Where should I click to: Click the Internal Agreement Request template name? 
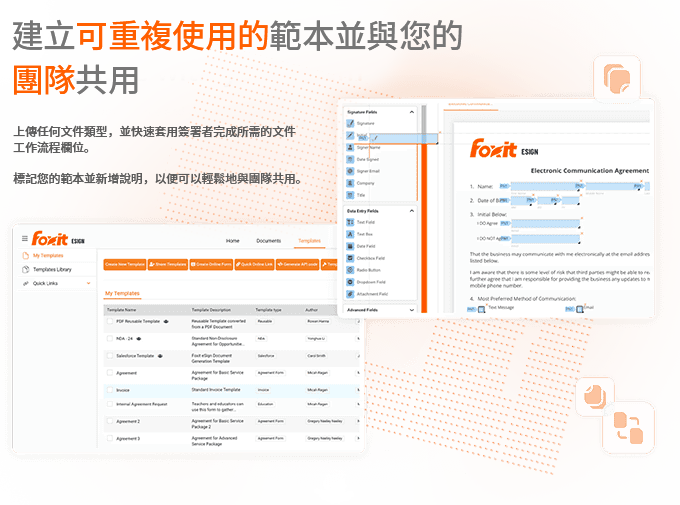pyautogui.click(x=141, y=404)
